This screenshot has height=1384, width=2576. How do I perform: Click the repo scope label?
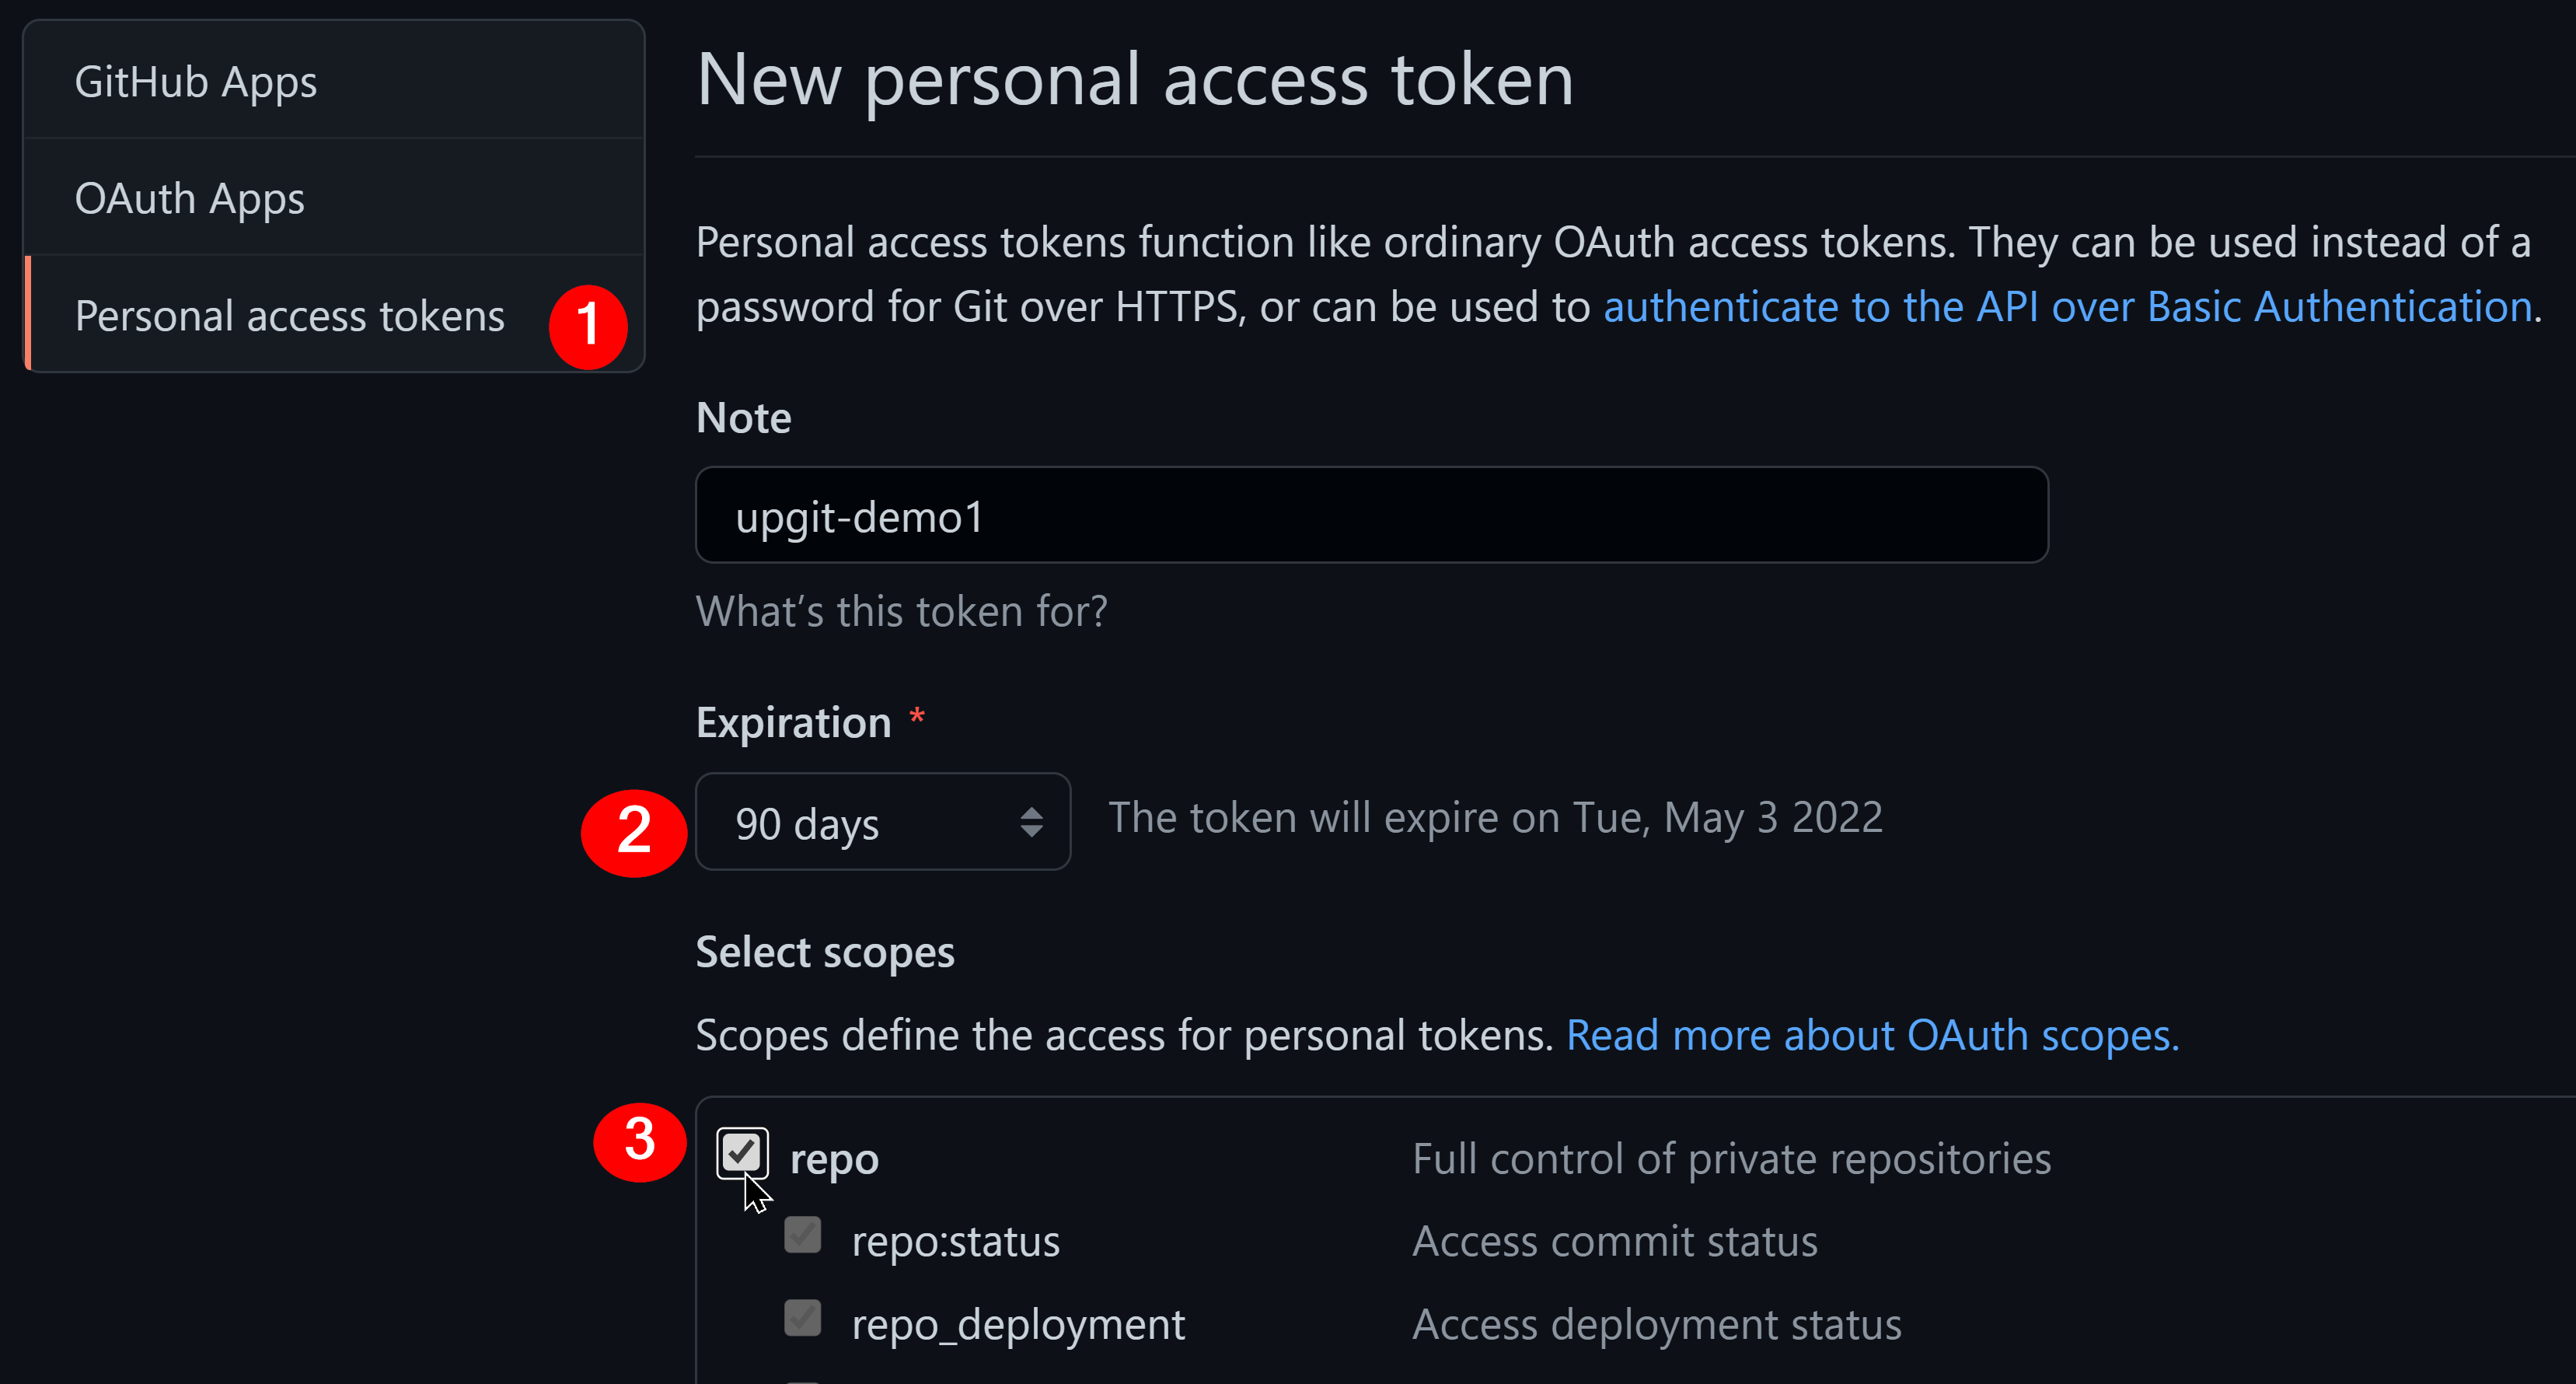pyautogui.click(x=834, y=1160)
